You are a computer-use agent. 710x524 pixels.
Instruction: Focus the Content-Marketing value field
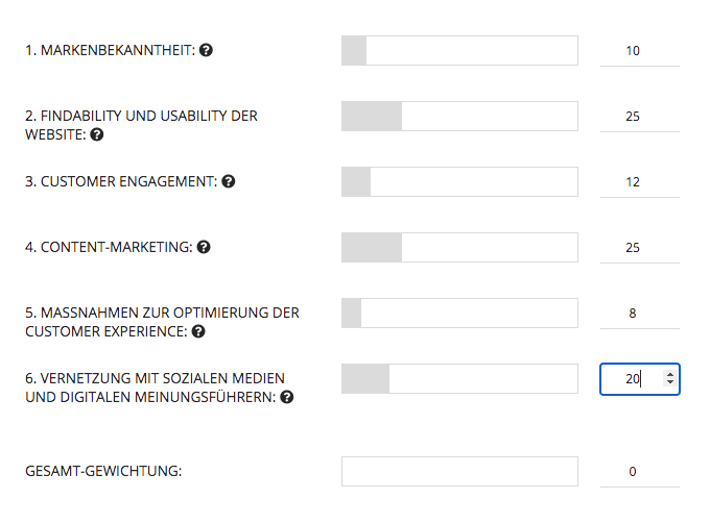tap(640, 248)
